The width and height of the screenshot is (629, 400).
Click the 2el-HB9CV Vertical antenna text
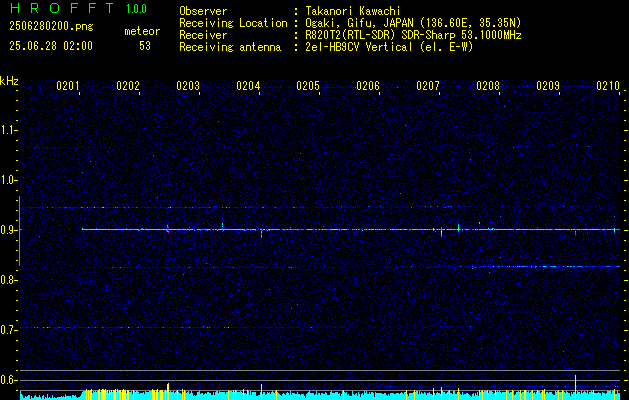(388, 47)
